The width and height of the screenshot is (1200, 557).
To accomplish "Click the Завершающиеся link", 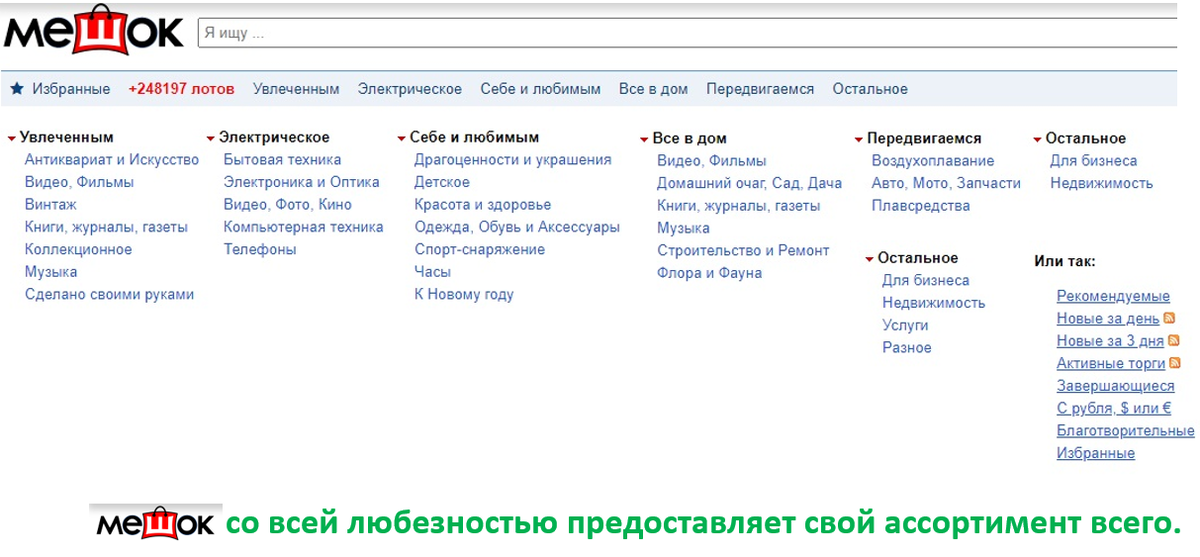I will pyautogui.click(x=1116, y=386).
